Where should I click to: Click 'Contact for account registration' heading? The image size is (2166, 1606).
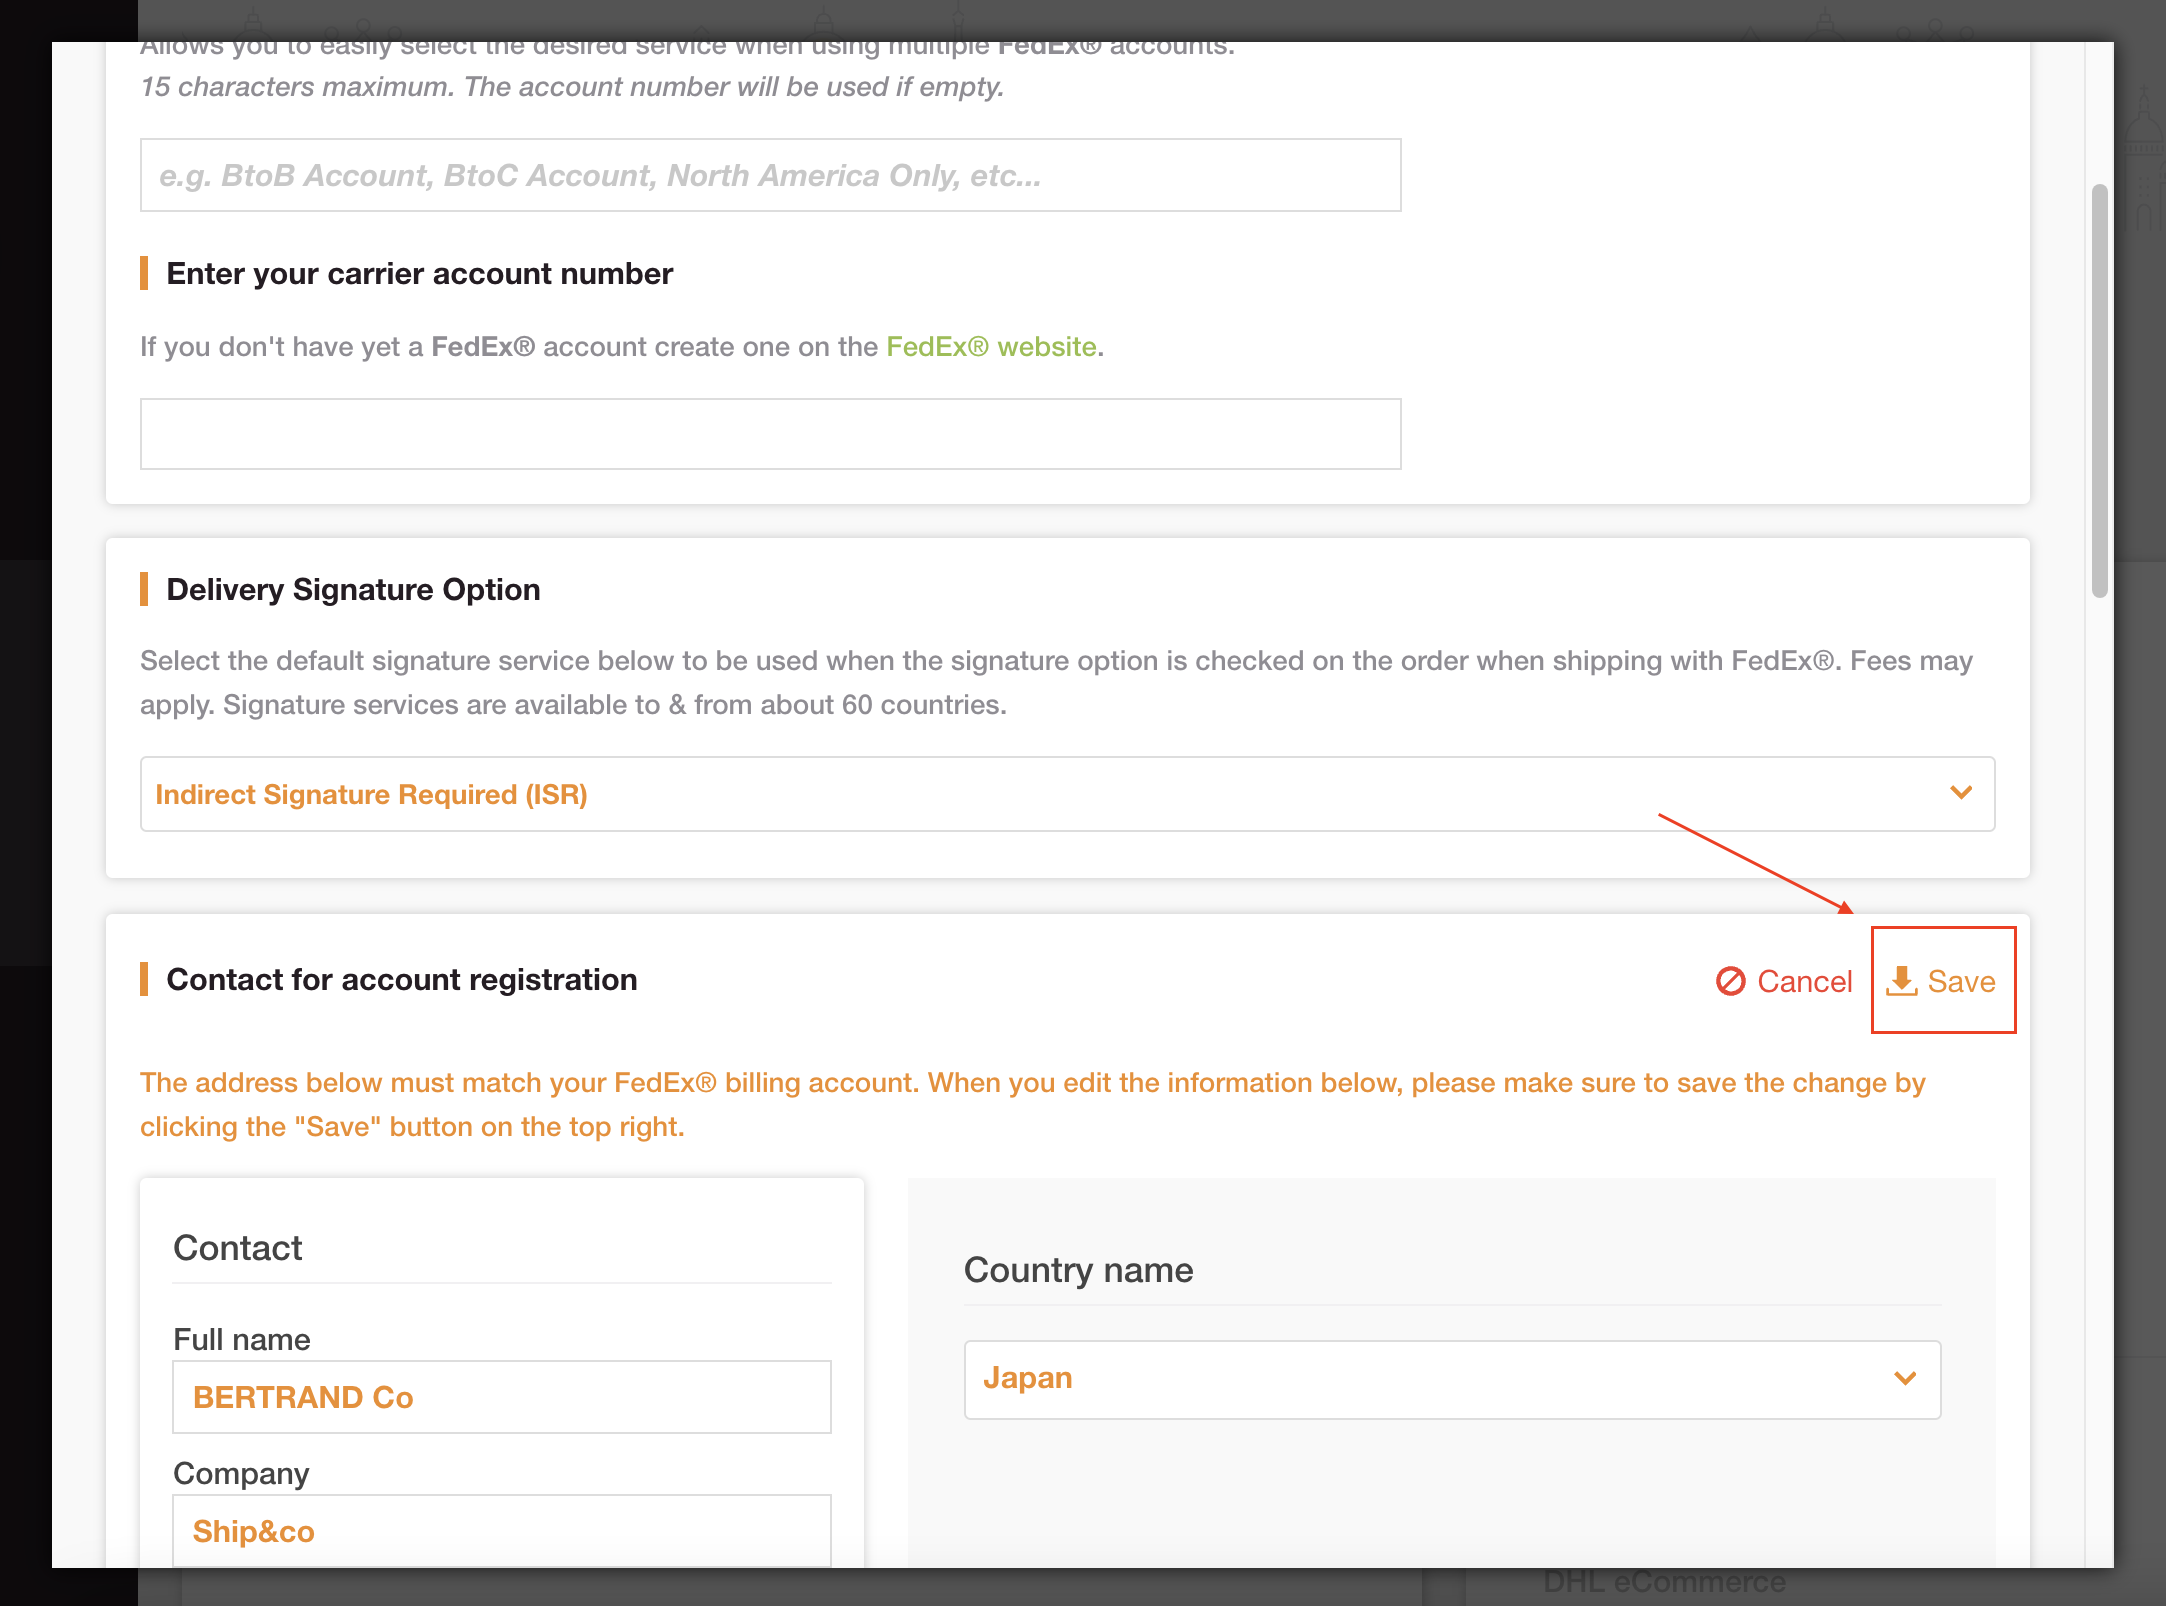click(401, 980)
